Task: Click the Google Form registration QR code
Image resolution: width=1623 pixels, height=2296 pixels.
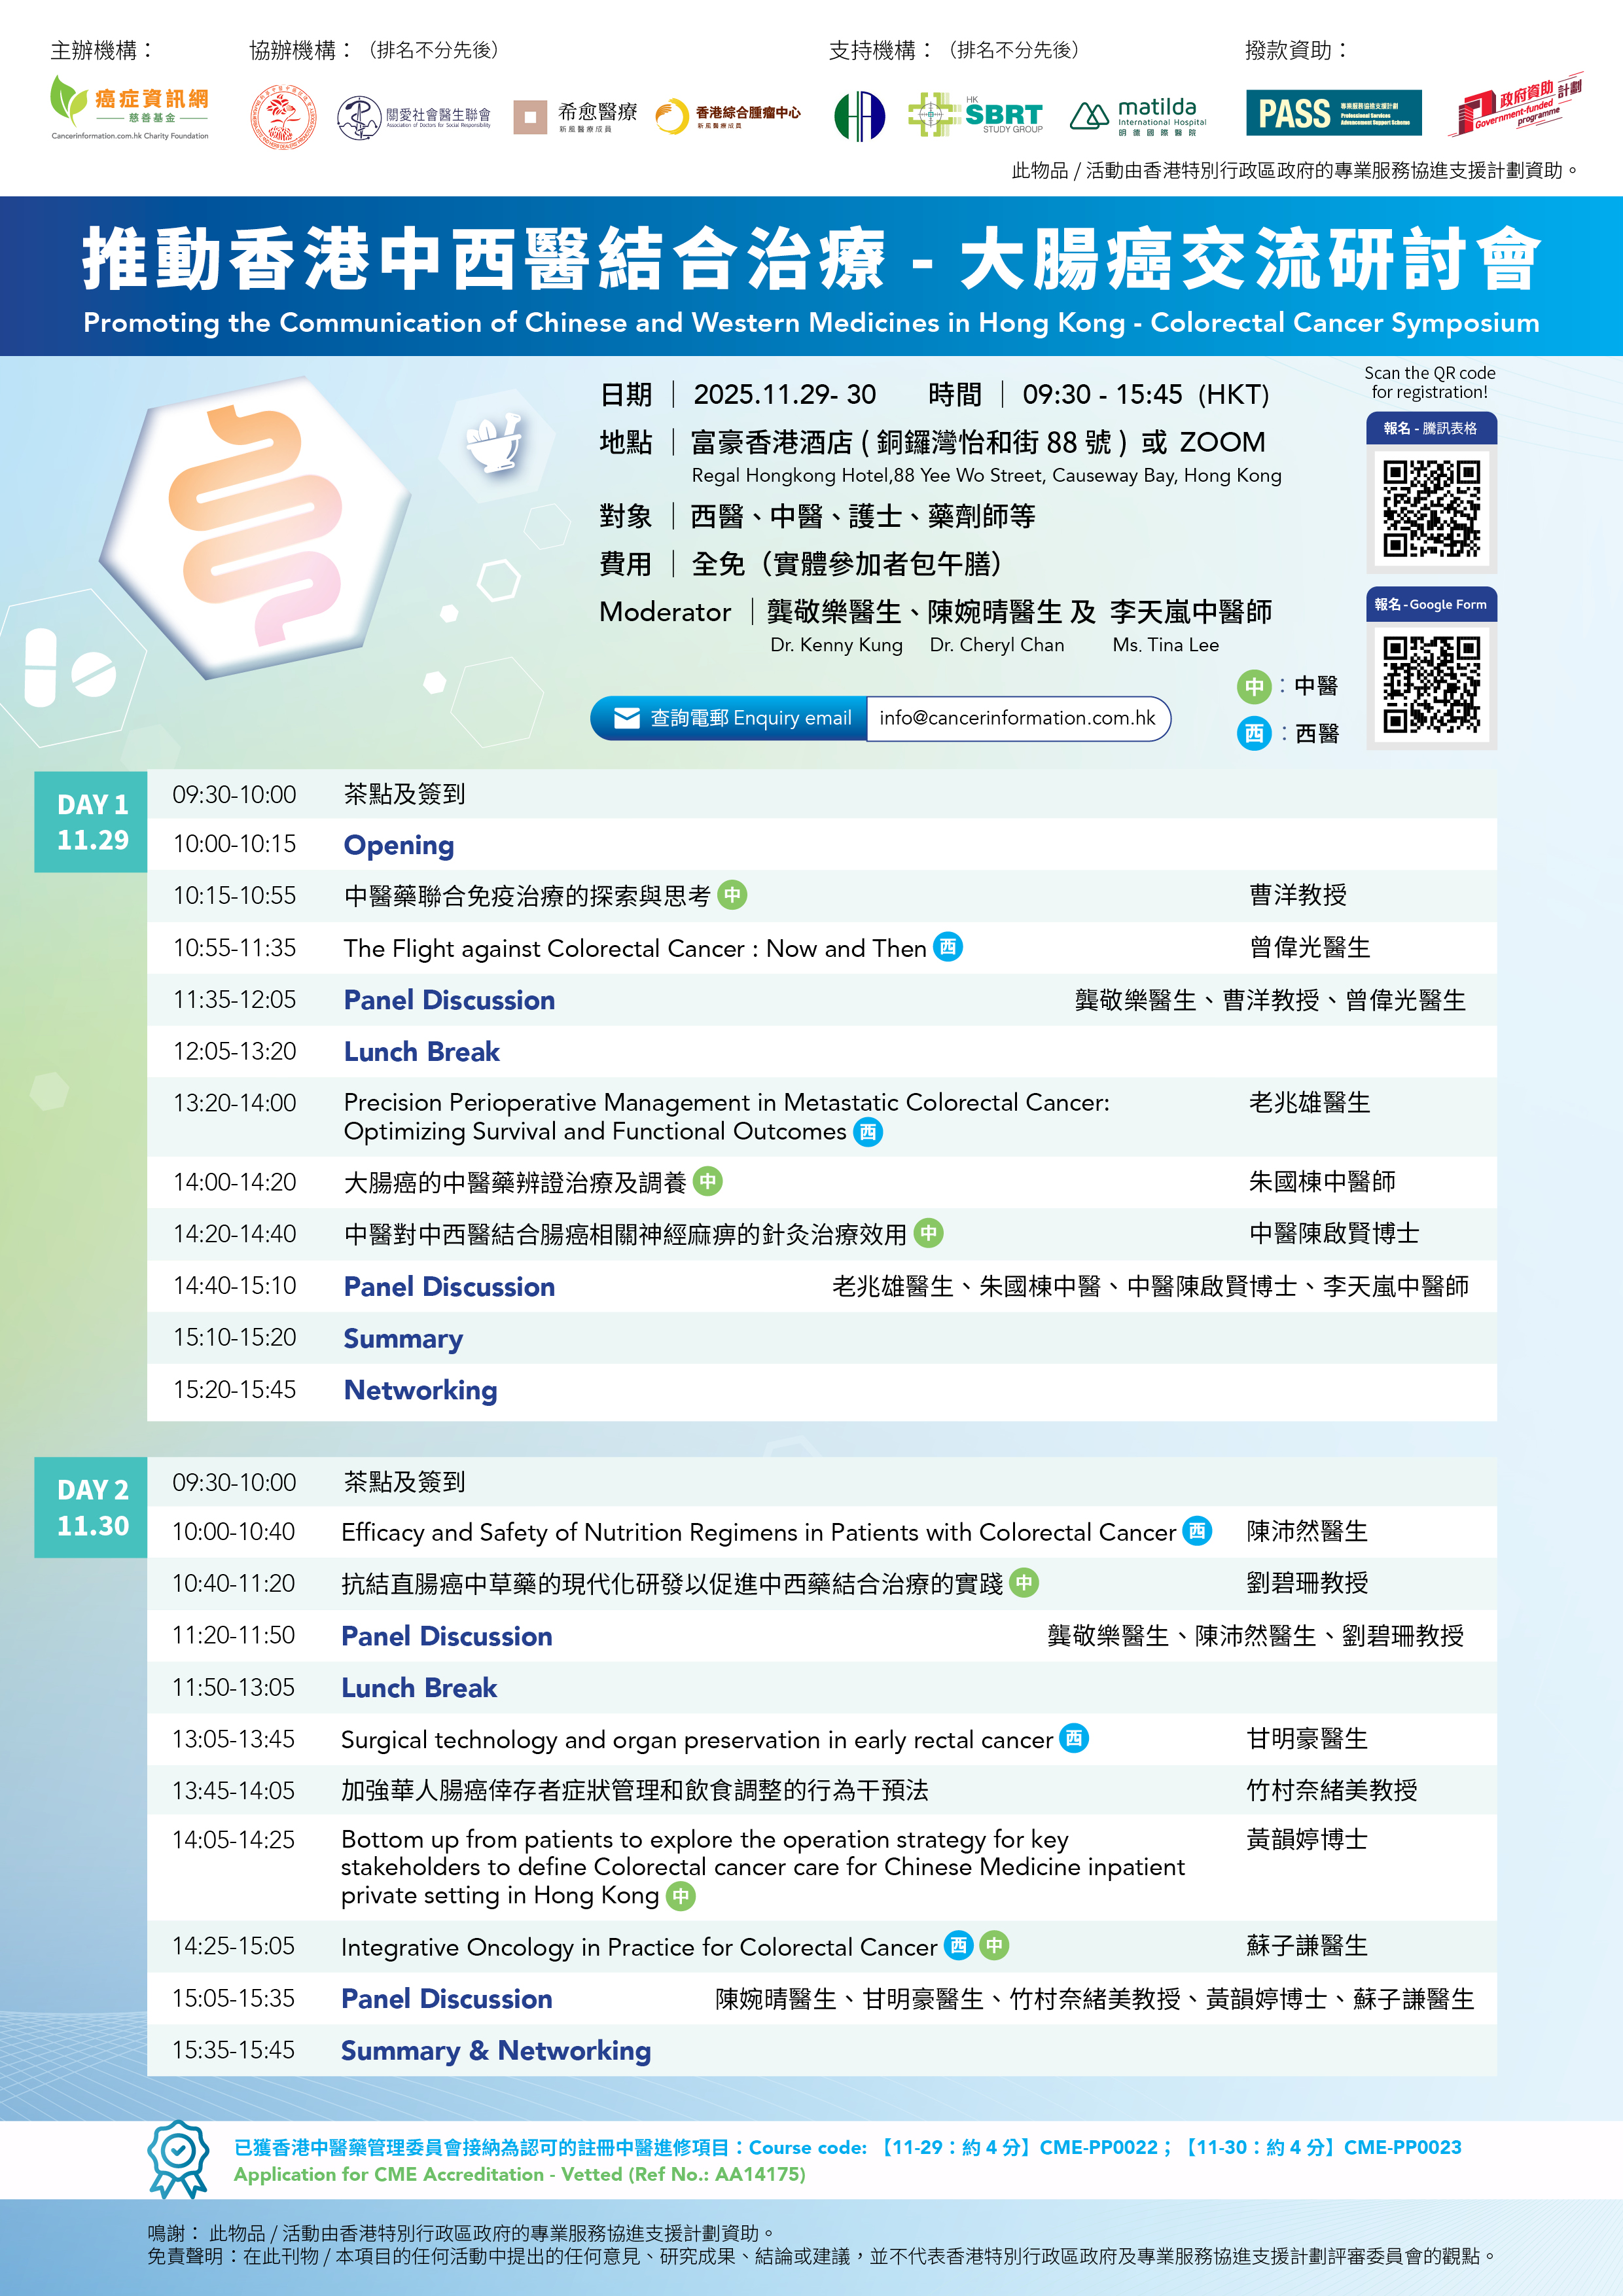Action: 1431,685
